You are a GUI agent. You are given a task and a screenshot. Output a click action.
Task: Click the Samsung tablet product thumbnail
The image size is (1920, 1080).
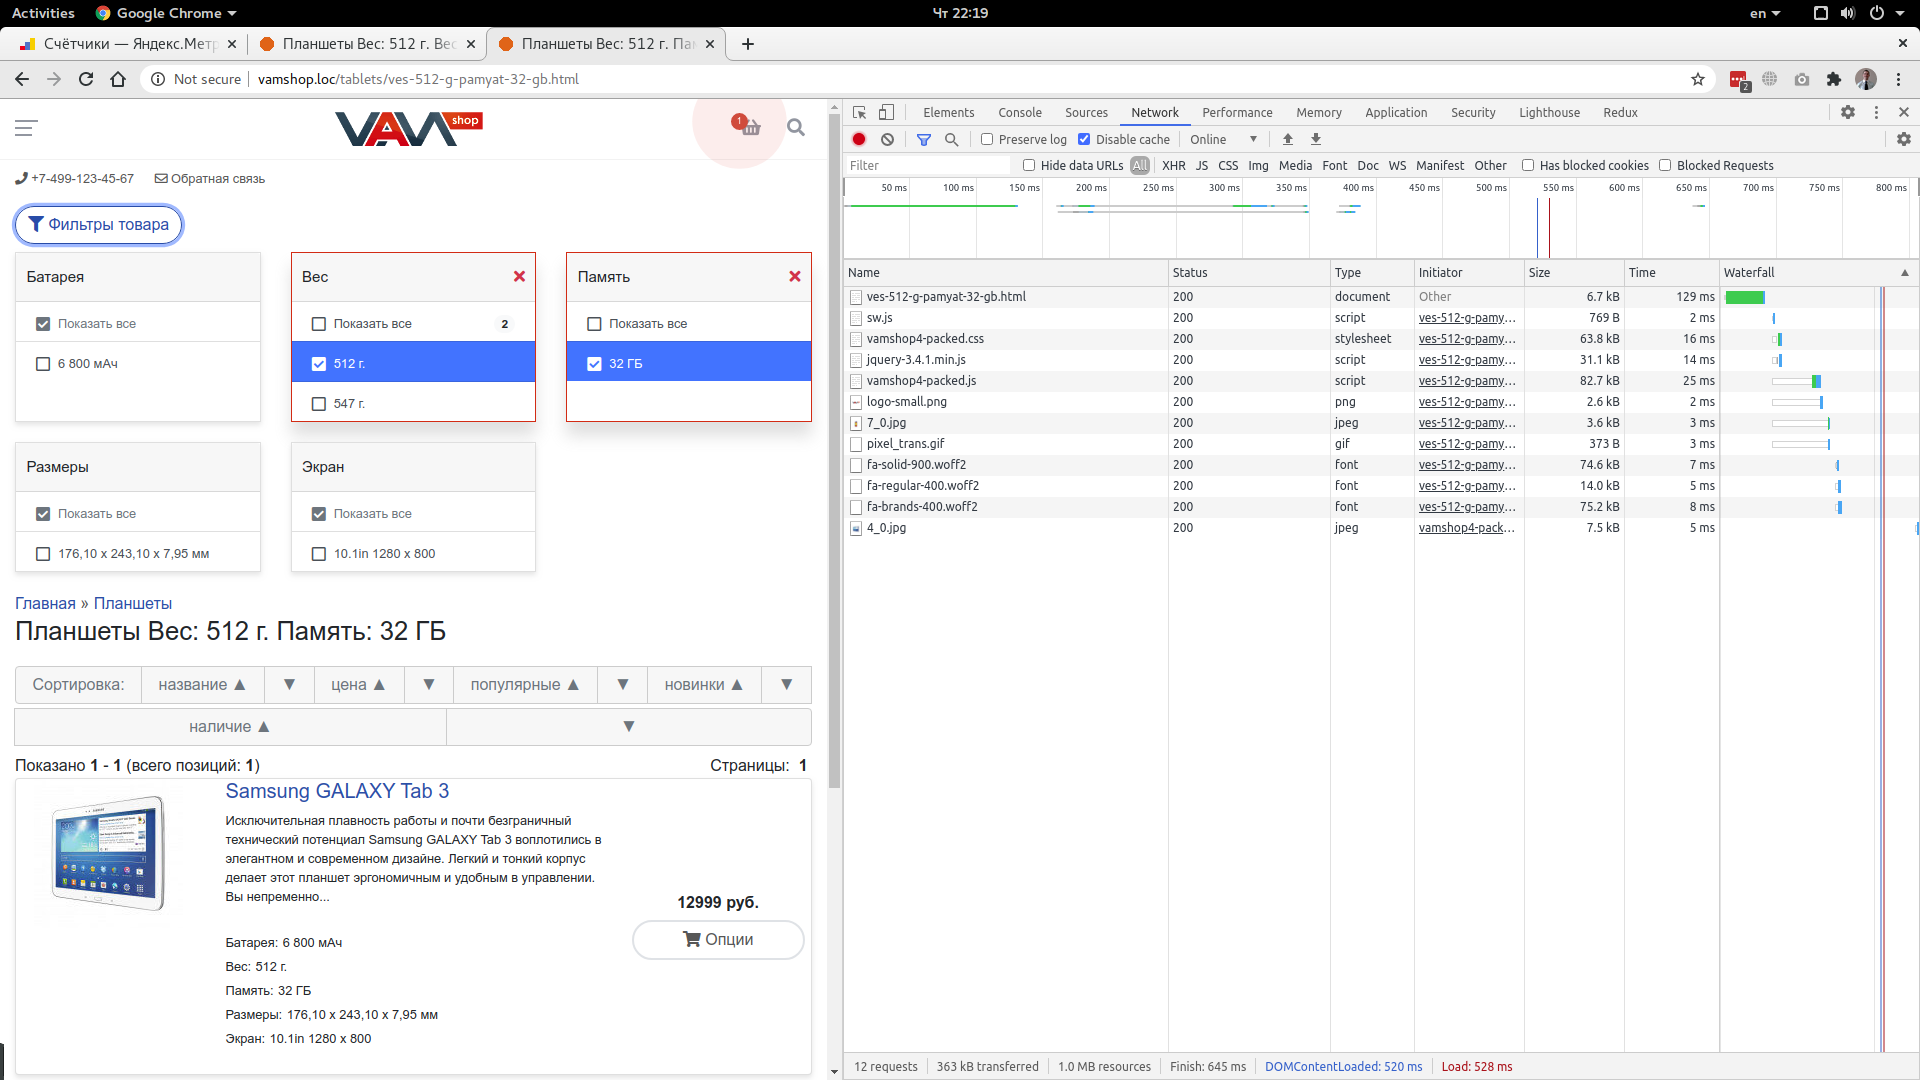108,853
